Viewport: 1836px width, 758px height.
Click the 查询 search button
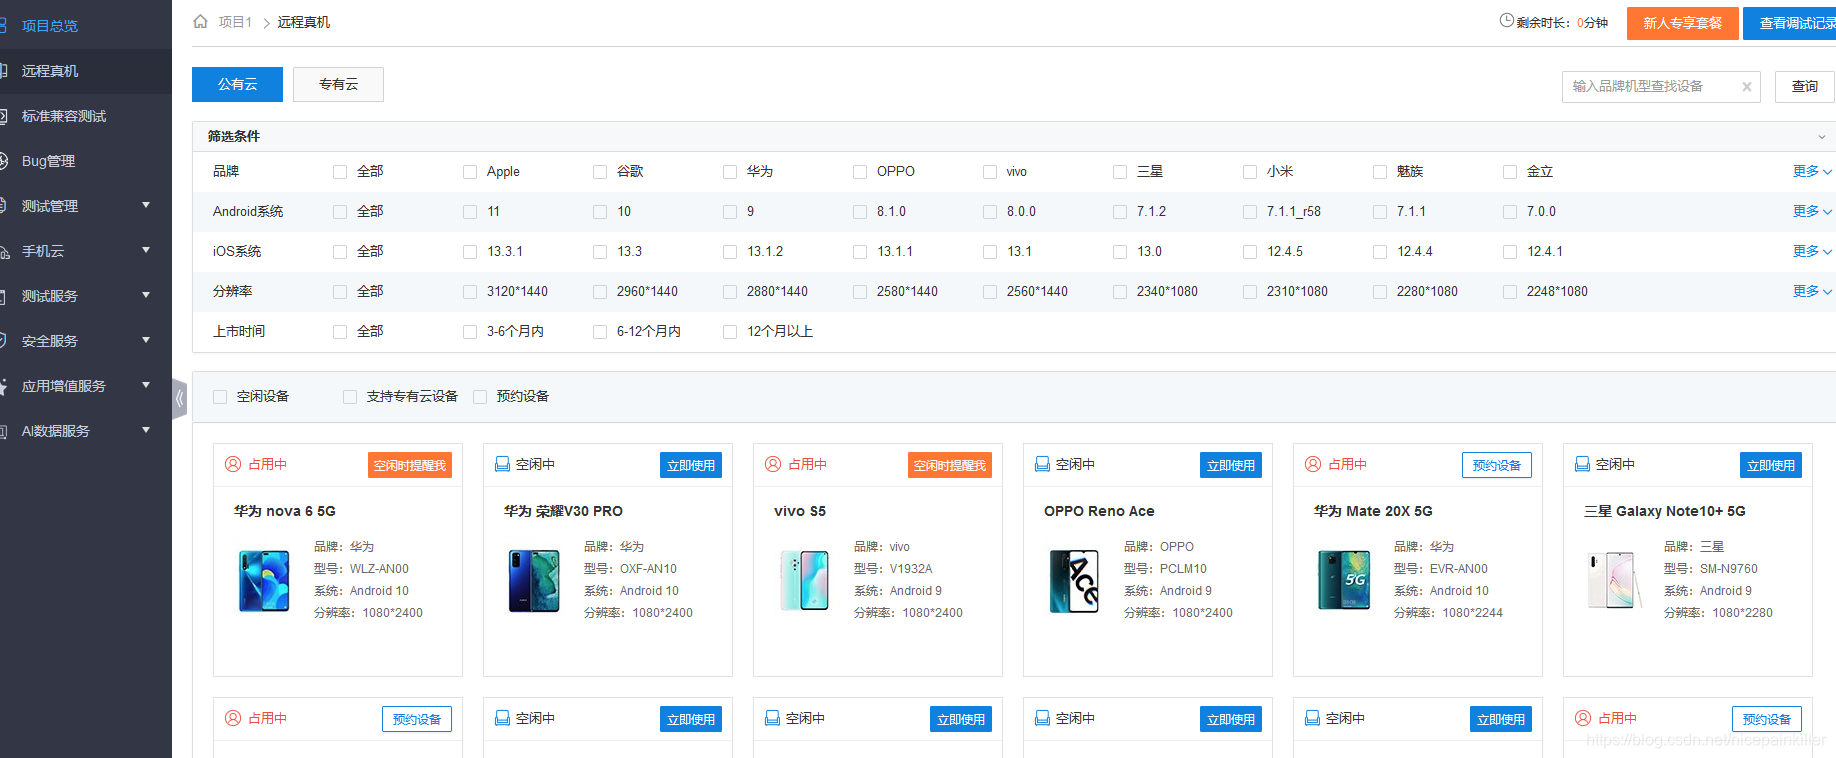click(1805, 87)
